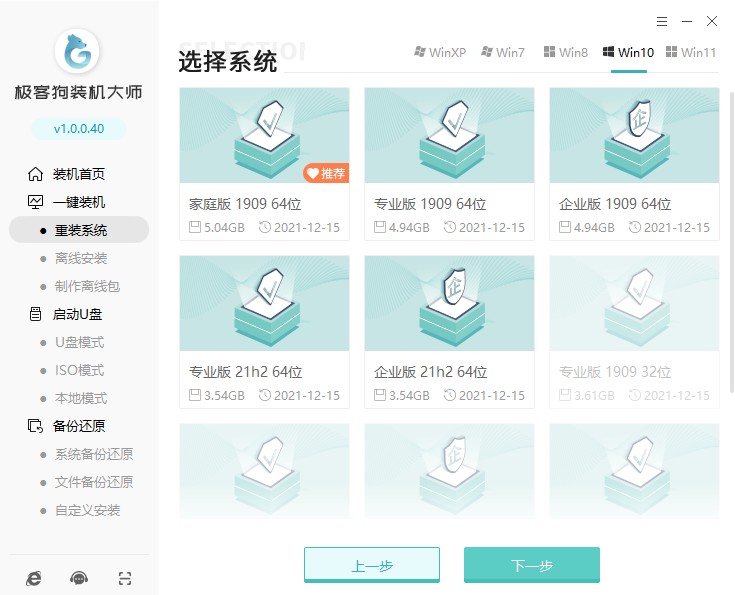Open 备份还原 section
Image resolution: width=735 pixels, height=595 pixels.
click(79, 426)
